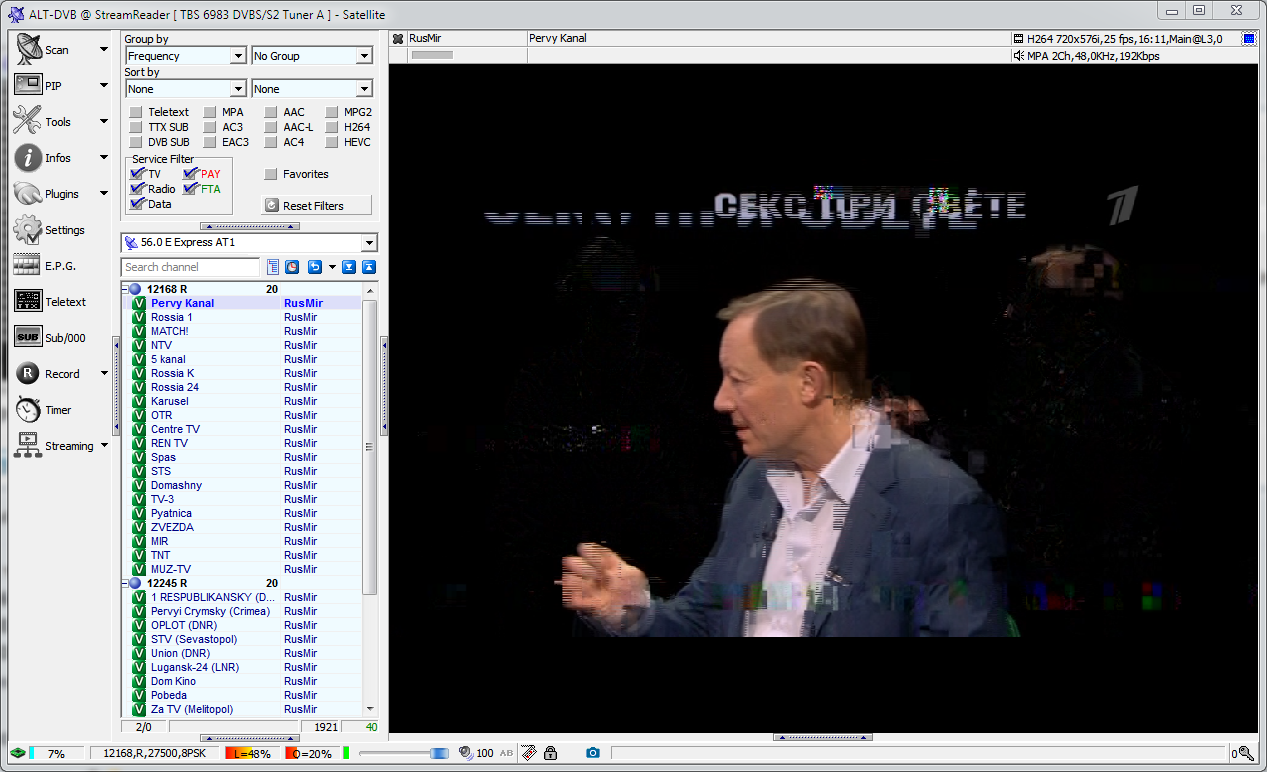Click the Record icon

[x=28, y=373]
